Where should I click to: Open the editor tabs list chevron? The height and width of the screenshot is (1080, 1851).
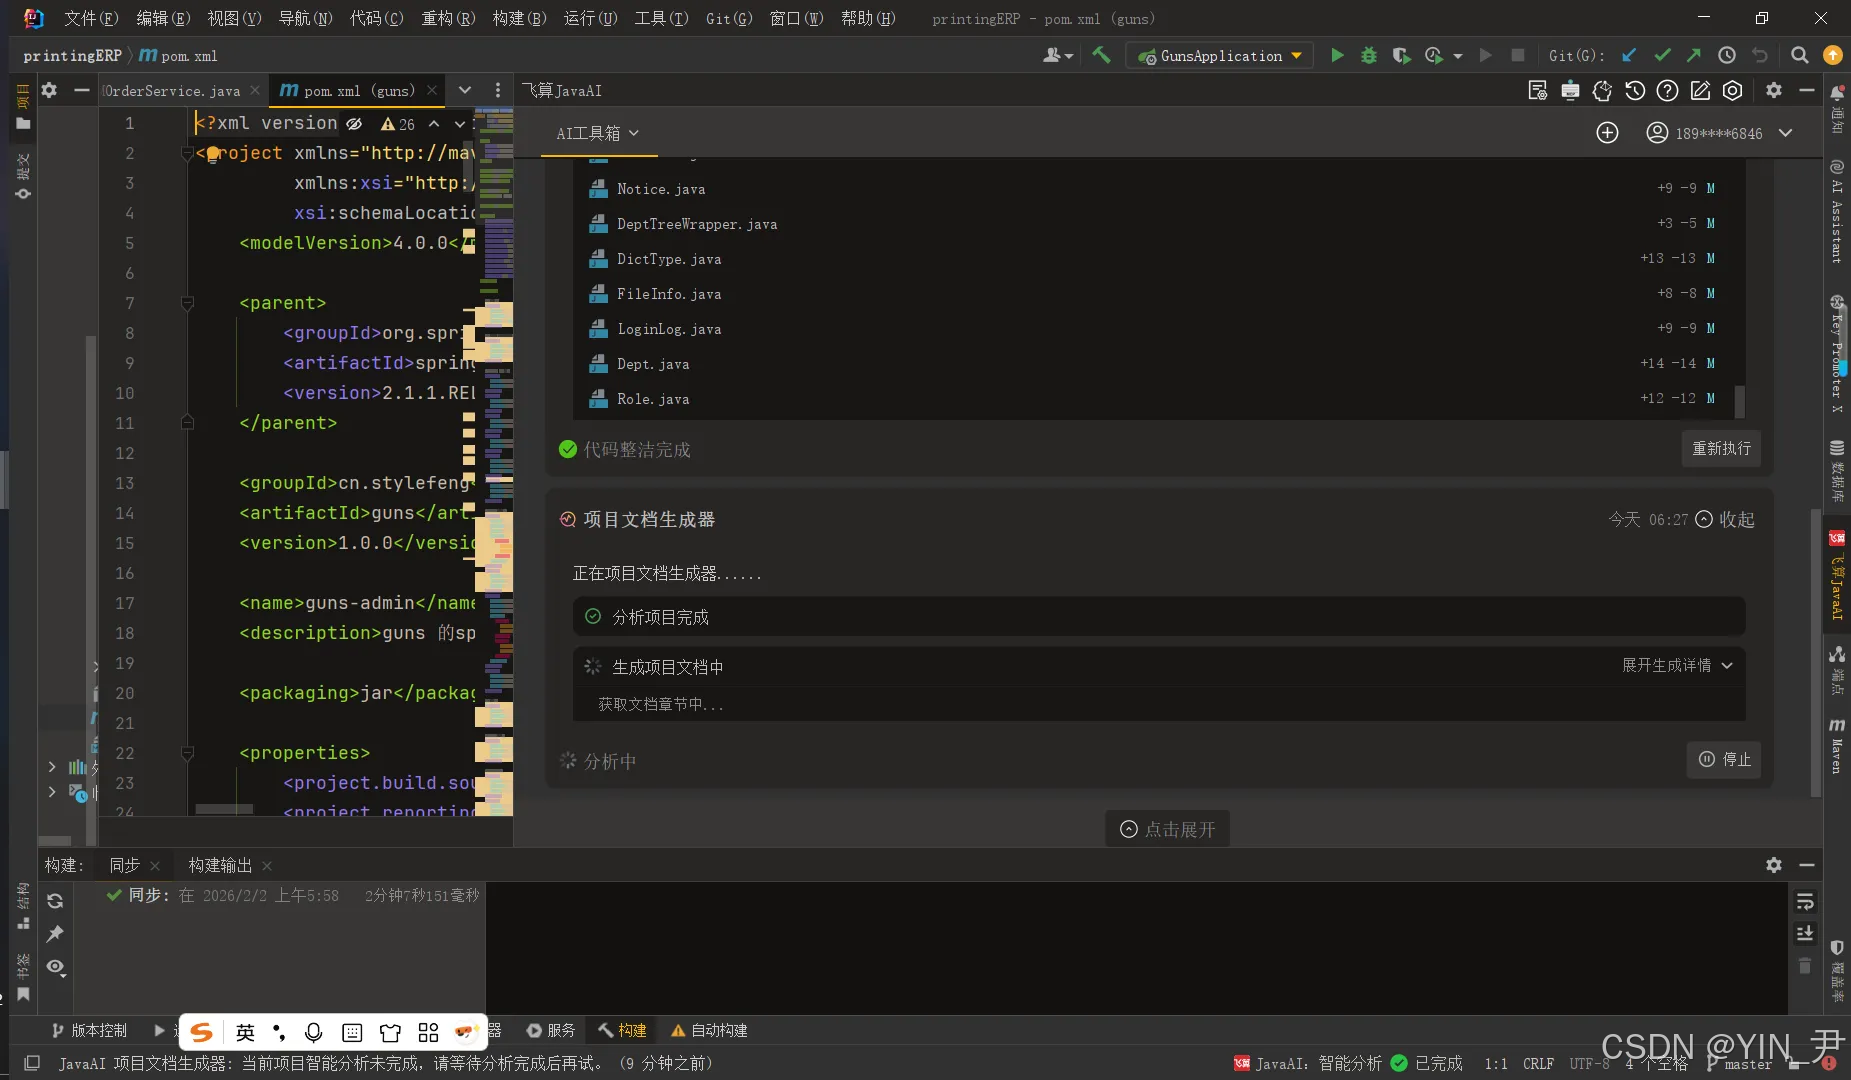click(465, 90)
